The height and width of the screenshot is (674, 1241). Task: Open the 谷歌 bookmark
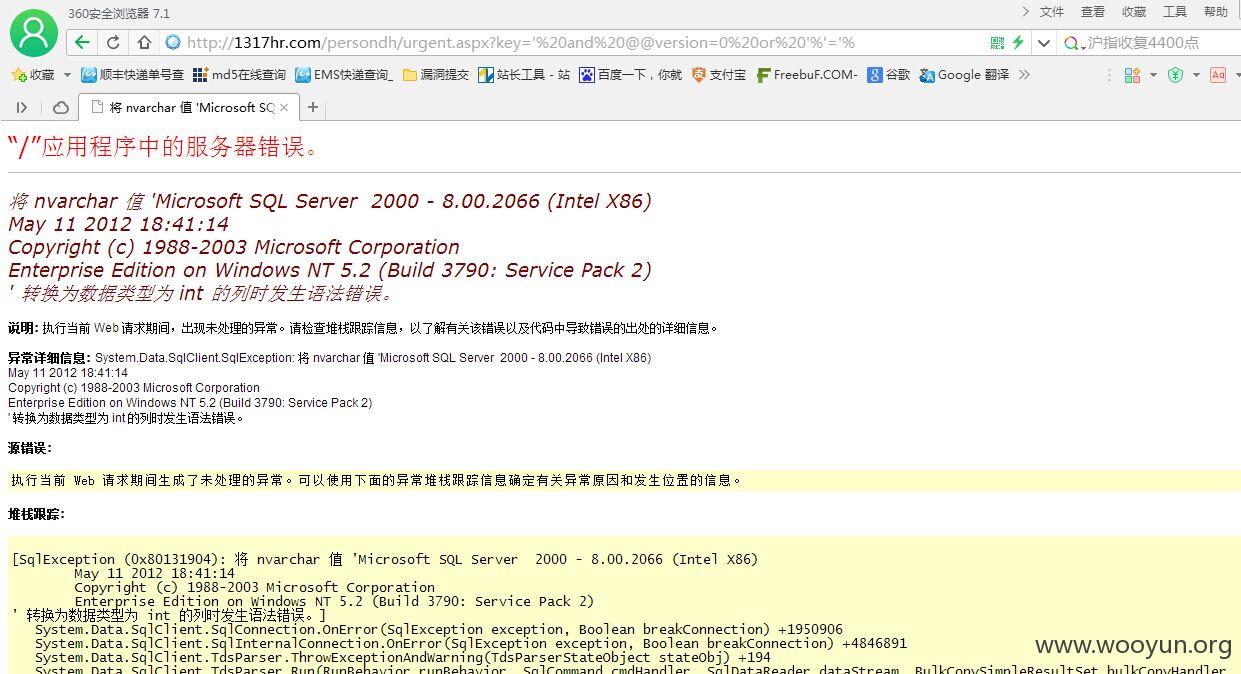[x=889, y=75]
